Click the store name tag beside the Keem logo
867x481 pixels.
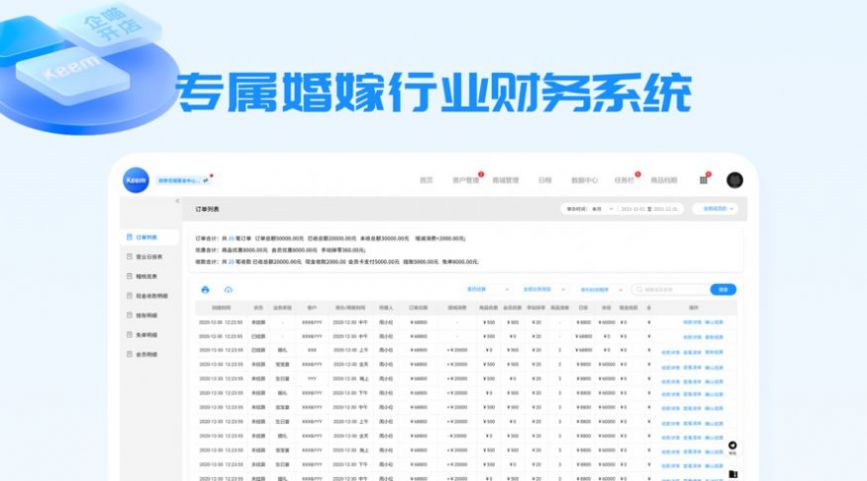(179, 180)
